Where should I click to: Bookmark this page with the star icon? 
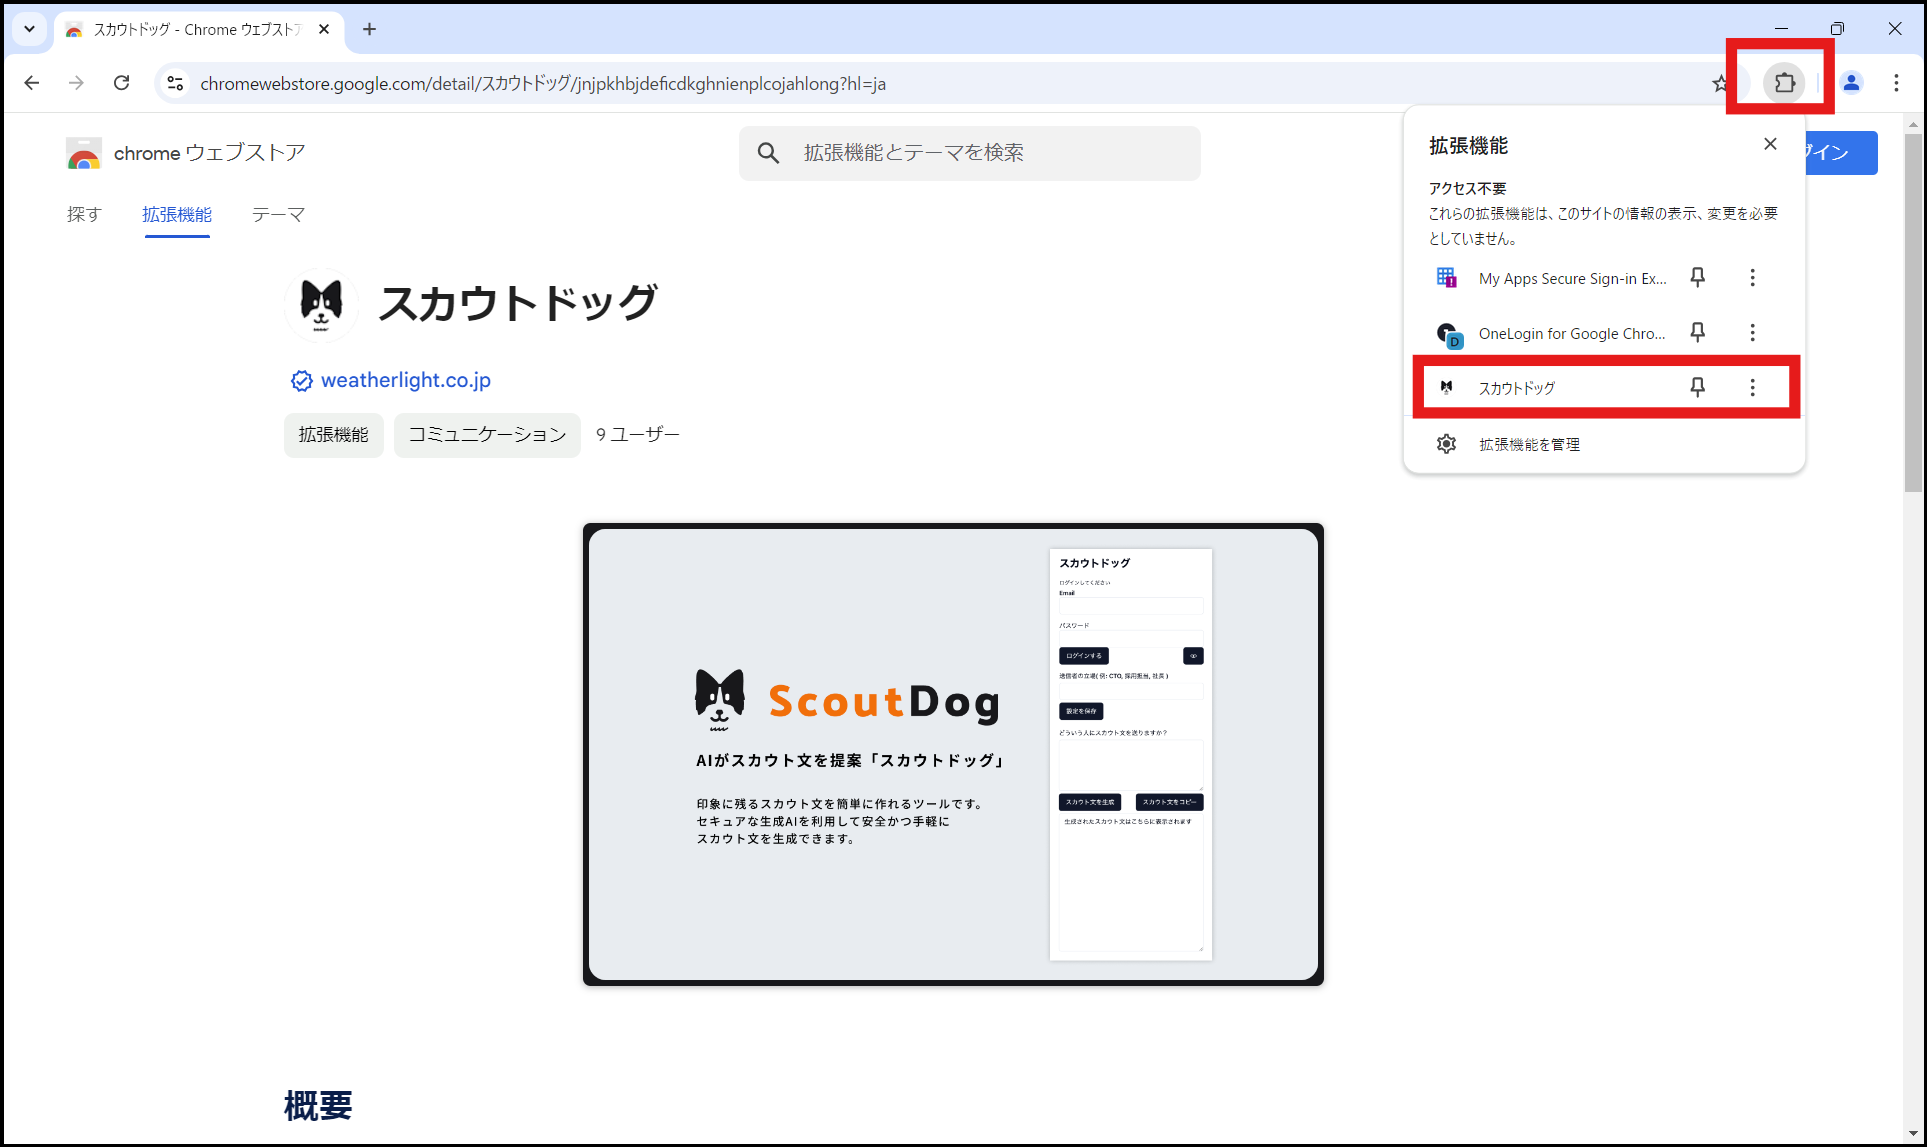pos(1720,83)
